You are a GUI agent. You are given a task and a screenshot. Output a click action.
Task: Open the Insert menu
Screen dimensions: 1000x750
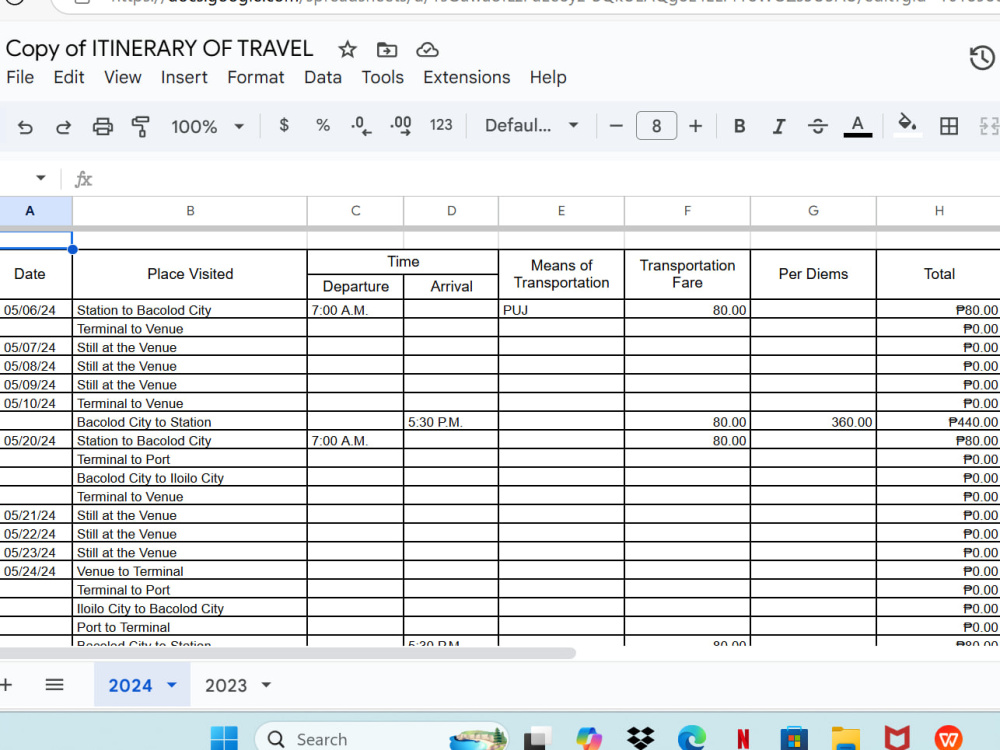point(184,77)
